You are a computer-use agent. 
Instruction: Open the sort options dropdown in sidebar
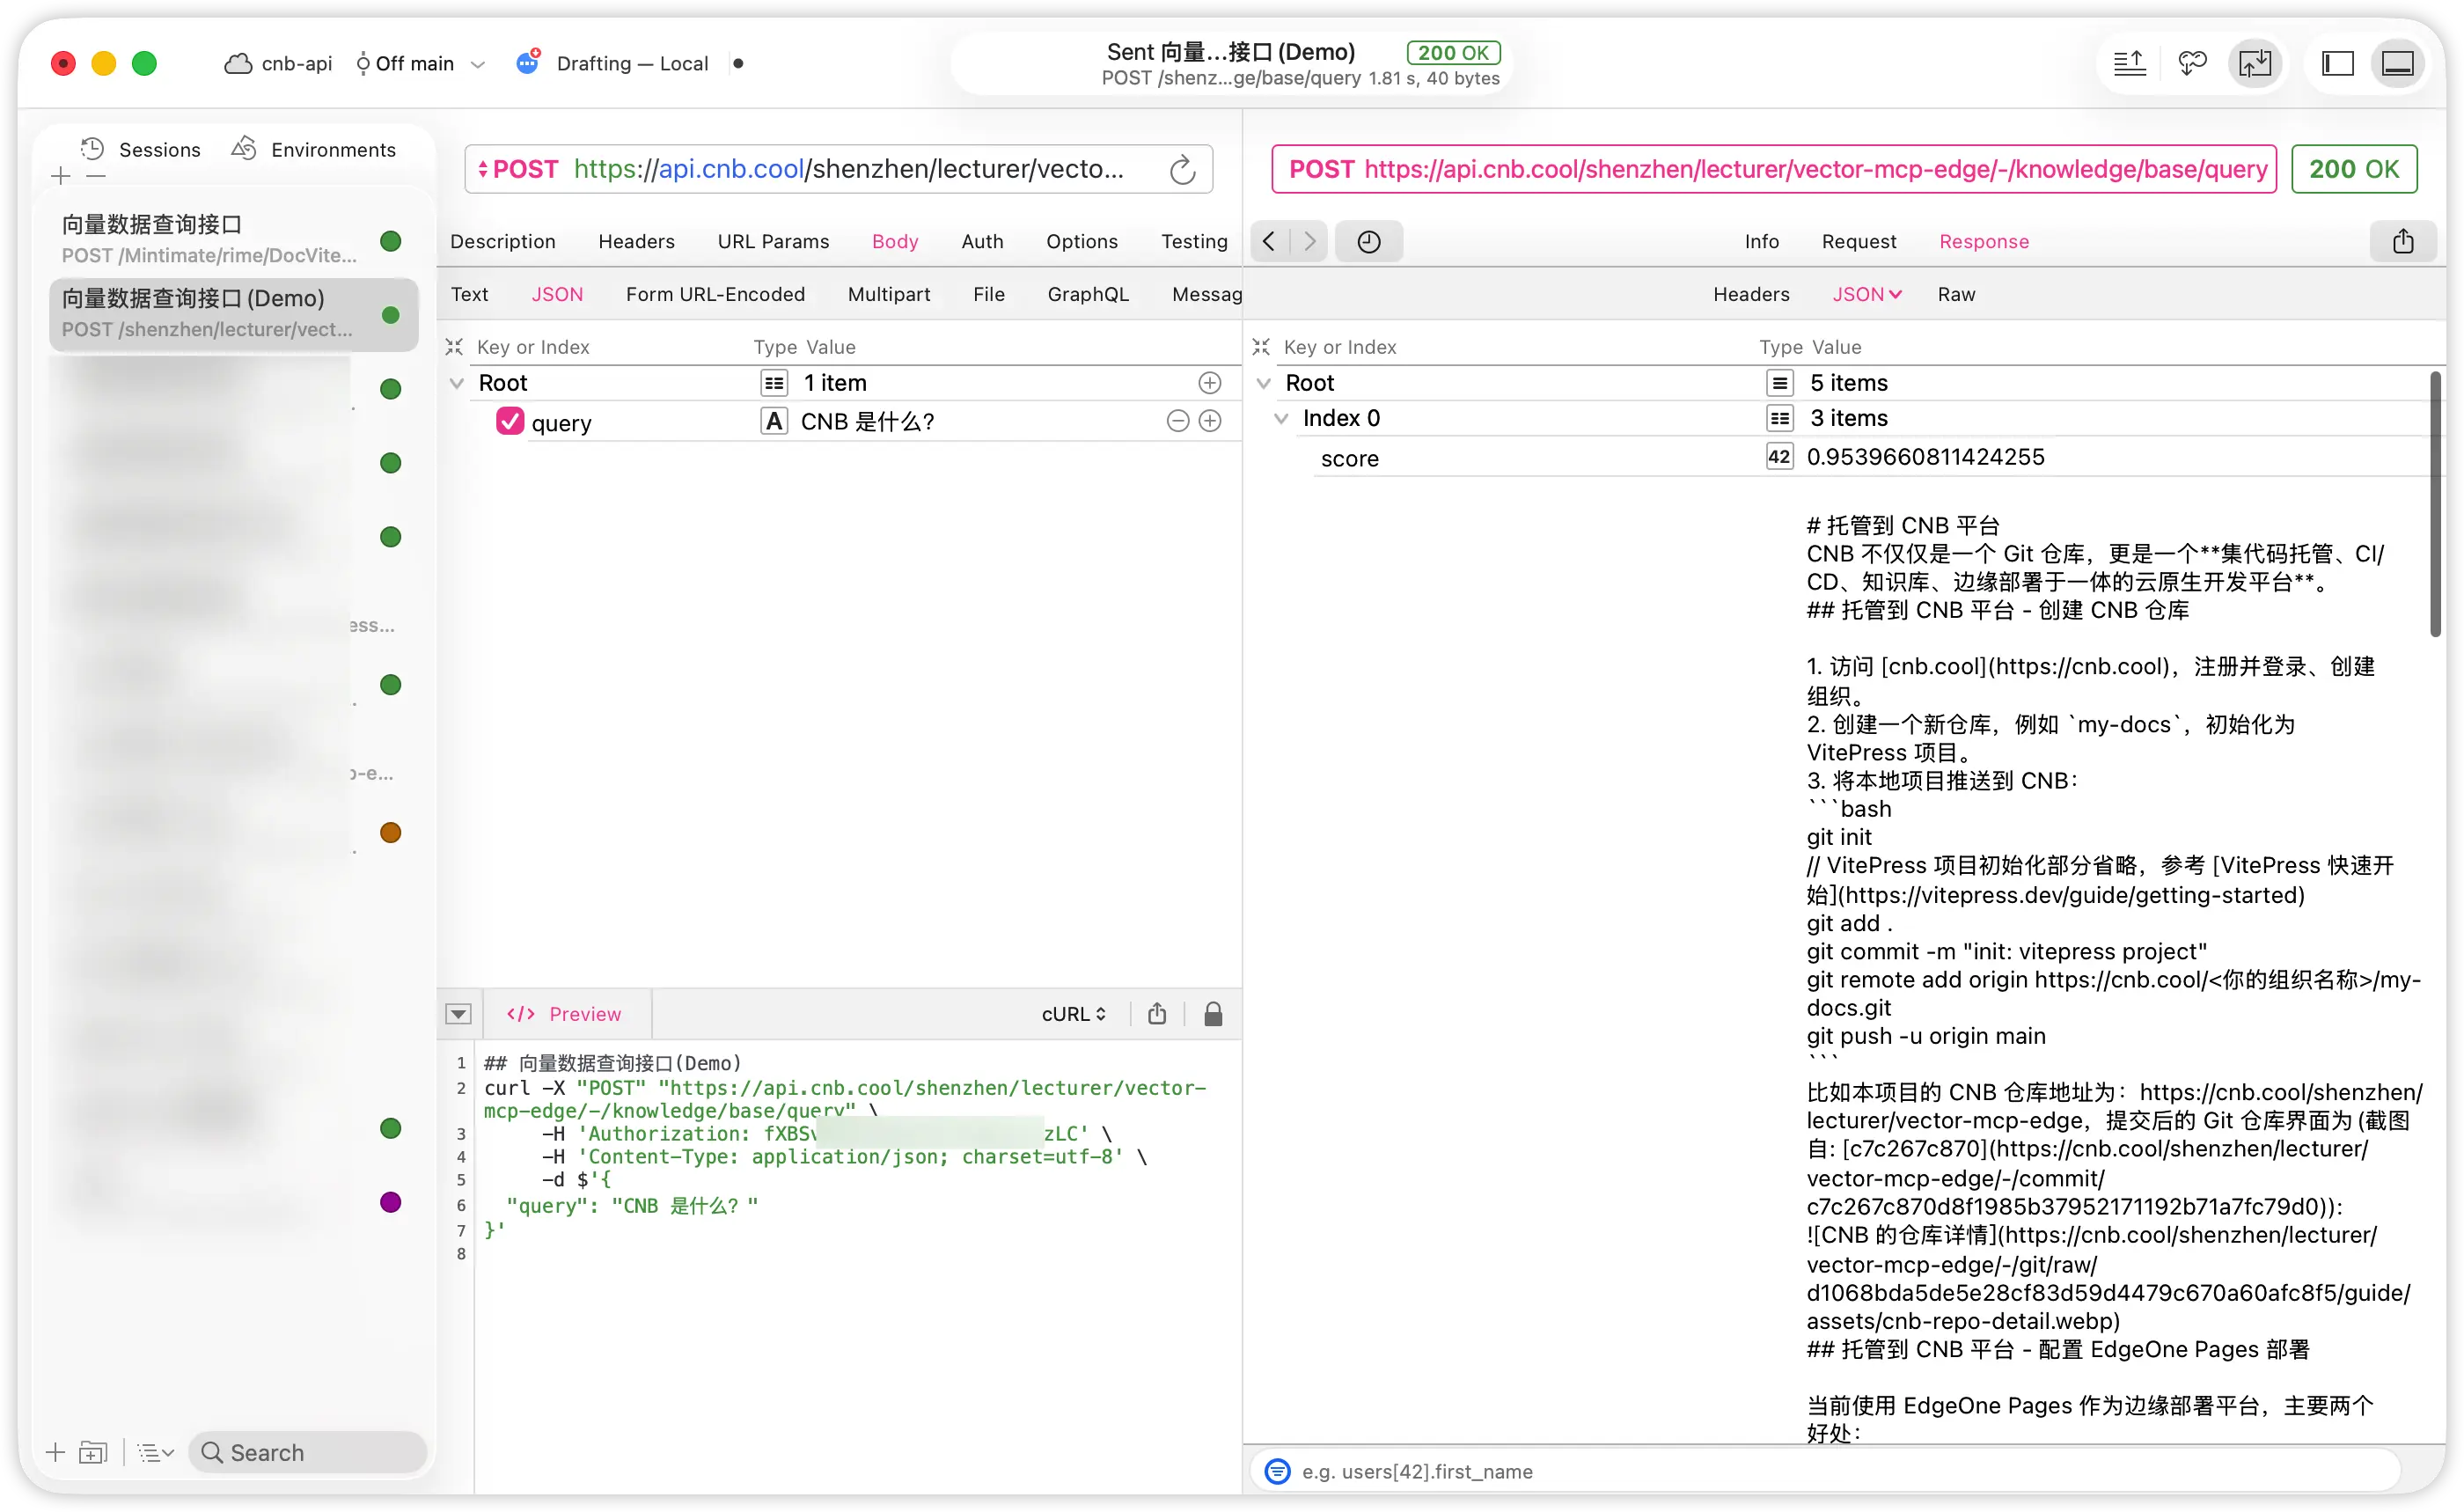point(155,1452)
